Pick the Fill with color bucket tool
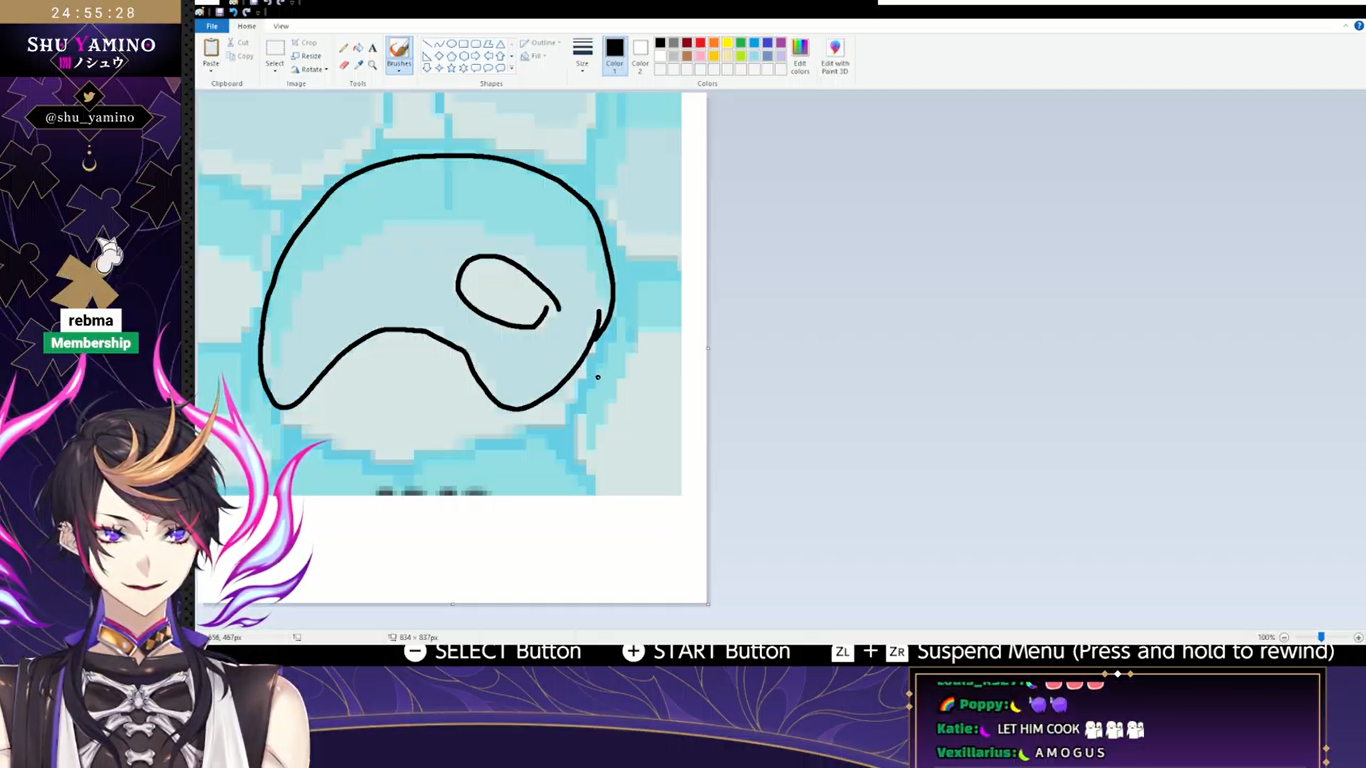 [x=358, y=48]
